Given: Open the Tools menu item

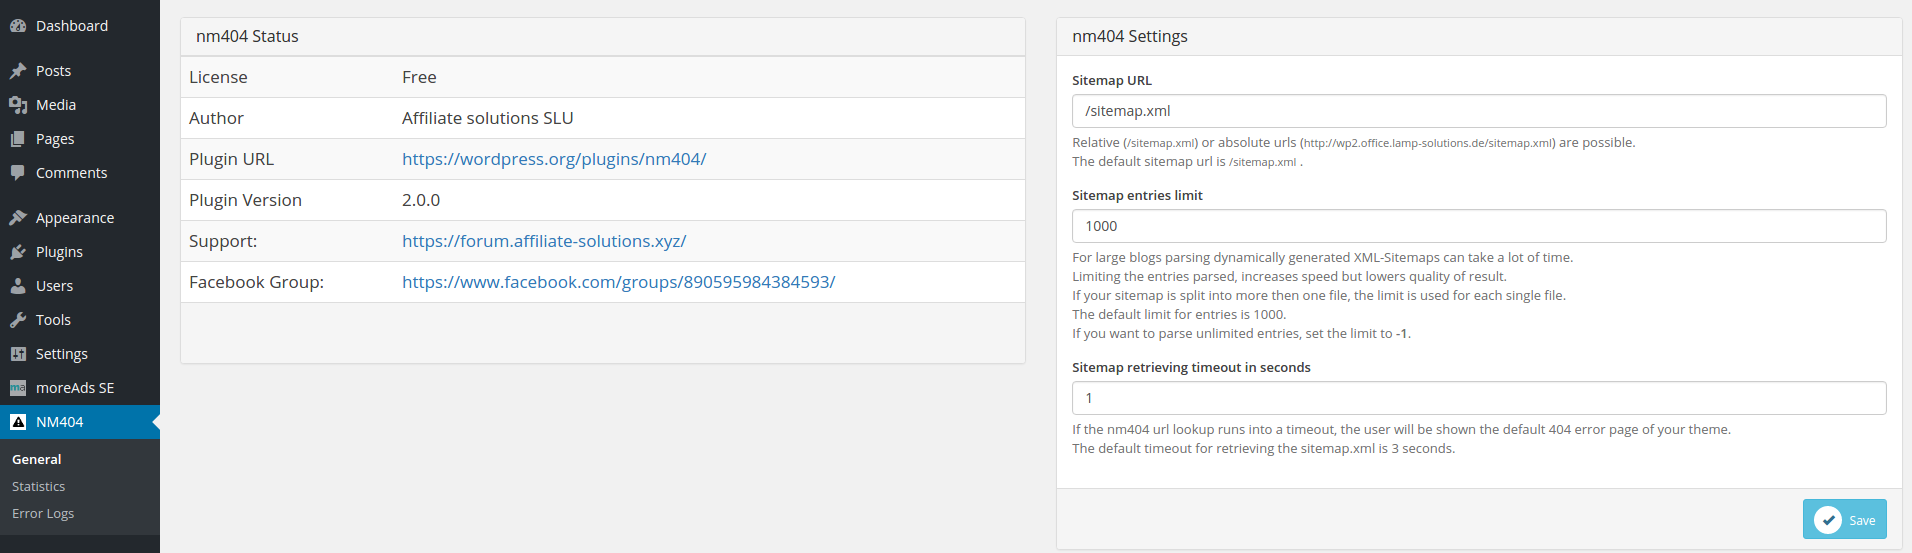Looking at the screenshot, I should click(x=80, y=320).
